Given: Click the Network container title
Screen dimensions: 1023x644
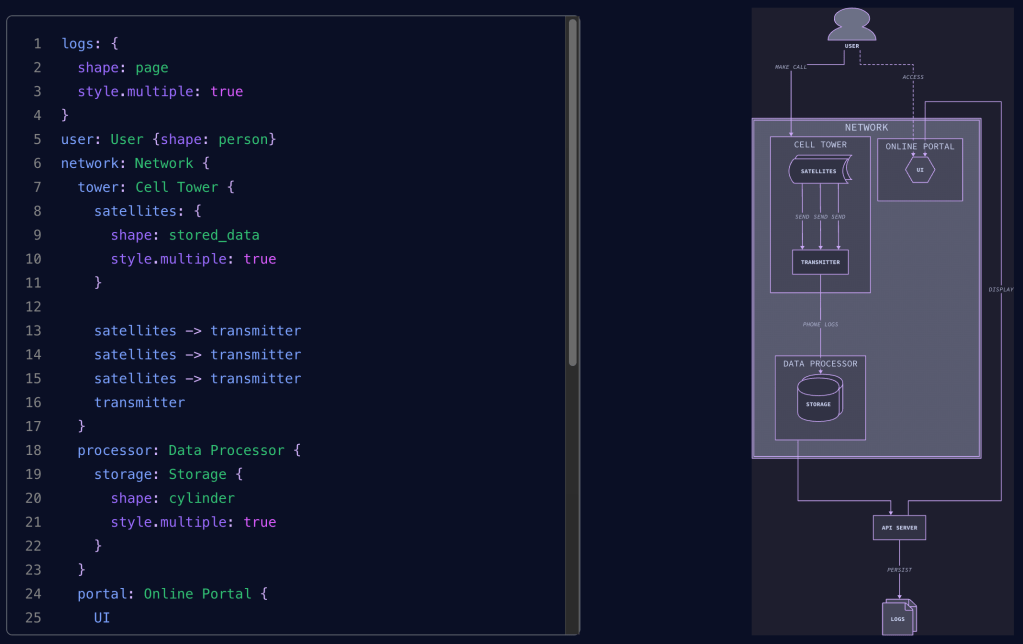Looking at the screenshot, I should 866,128.
